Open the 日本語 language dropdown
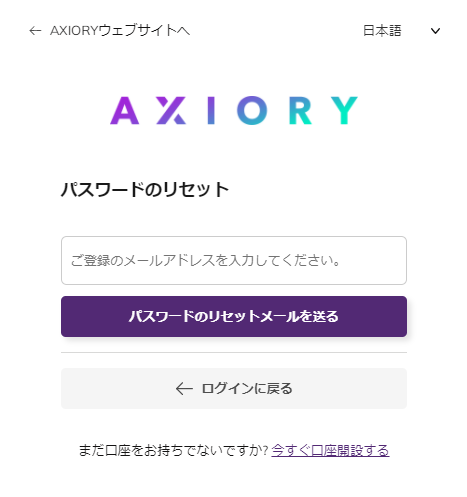 click(x=401, y=31)
